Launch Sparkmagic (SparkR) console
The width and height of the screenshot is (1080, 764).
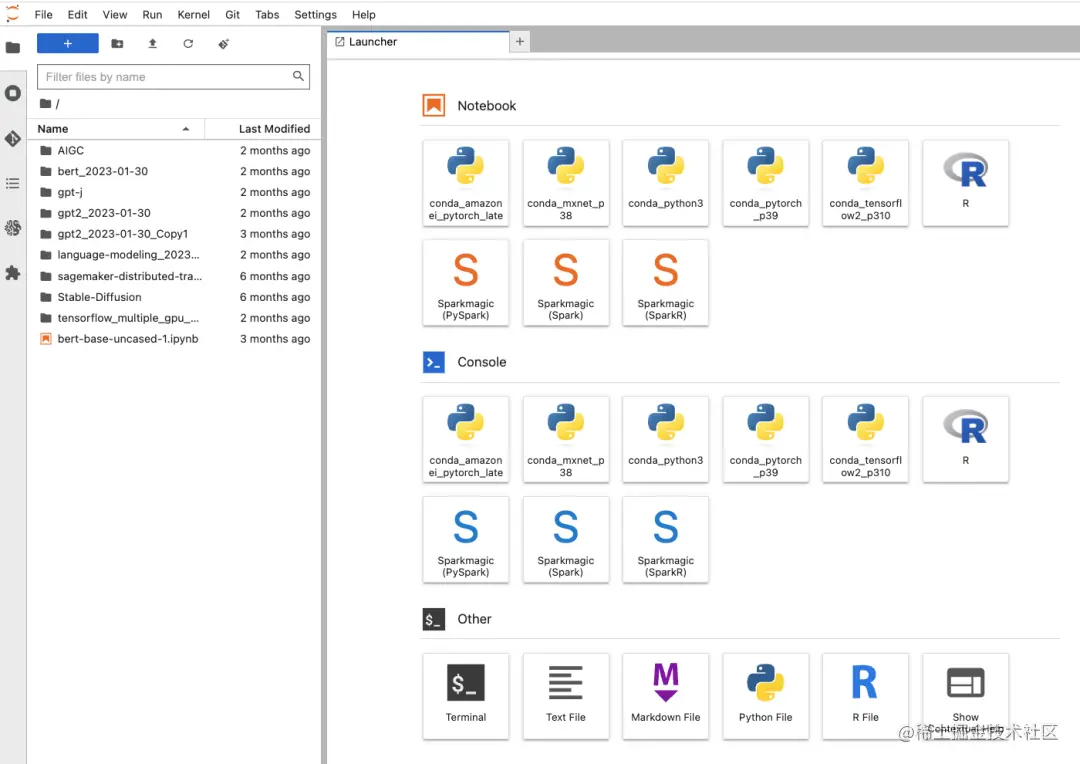point(665,540)
